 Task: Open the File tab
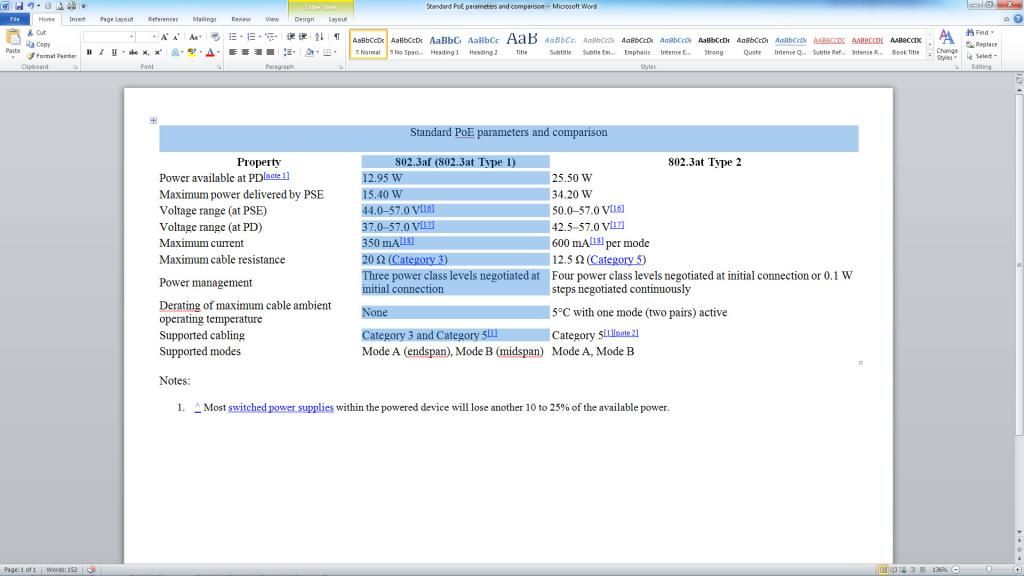click(x=14, y=19)
